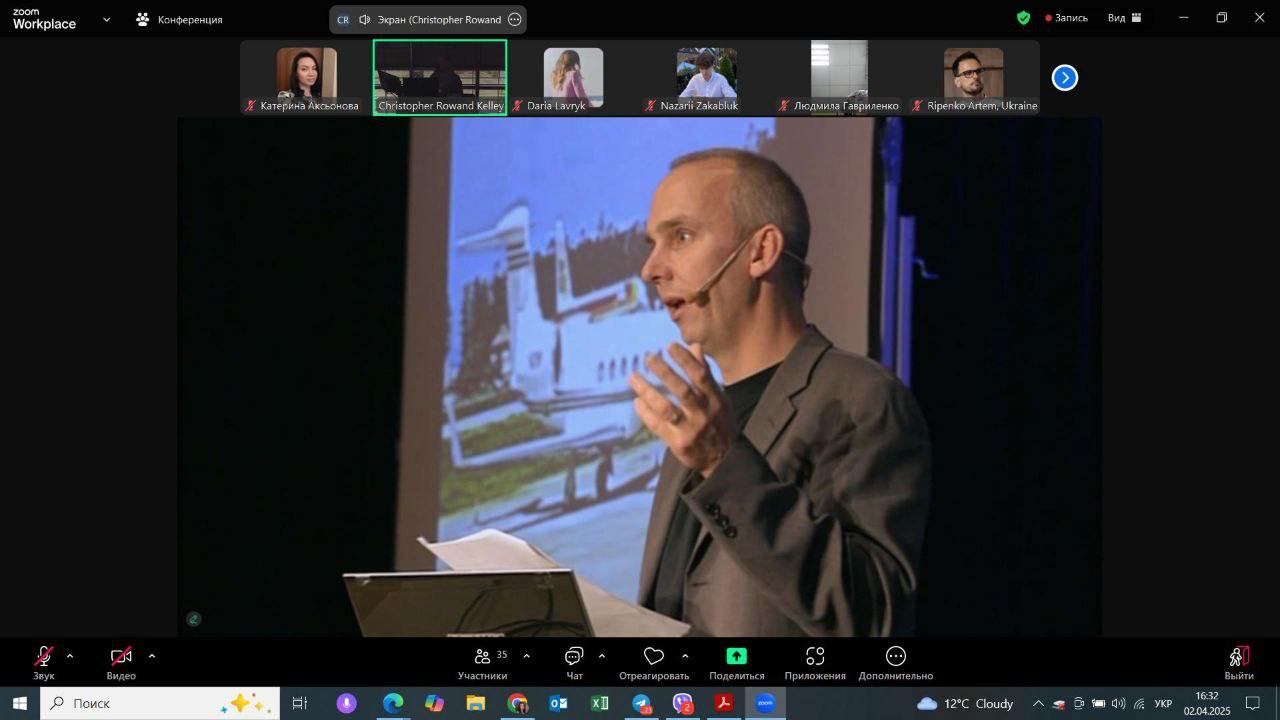Screen dimensions: 1280x720
Task: Open Task View on the taskbar
Action: pos(299,703)
